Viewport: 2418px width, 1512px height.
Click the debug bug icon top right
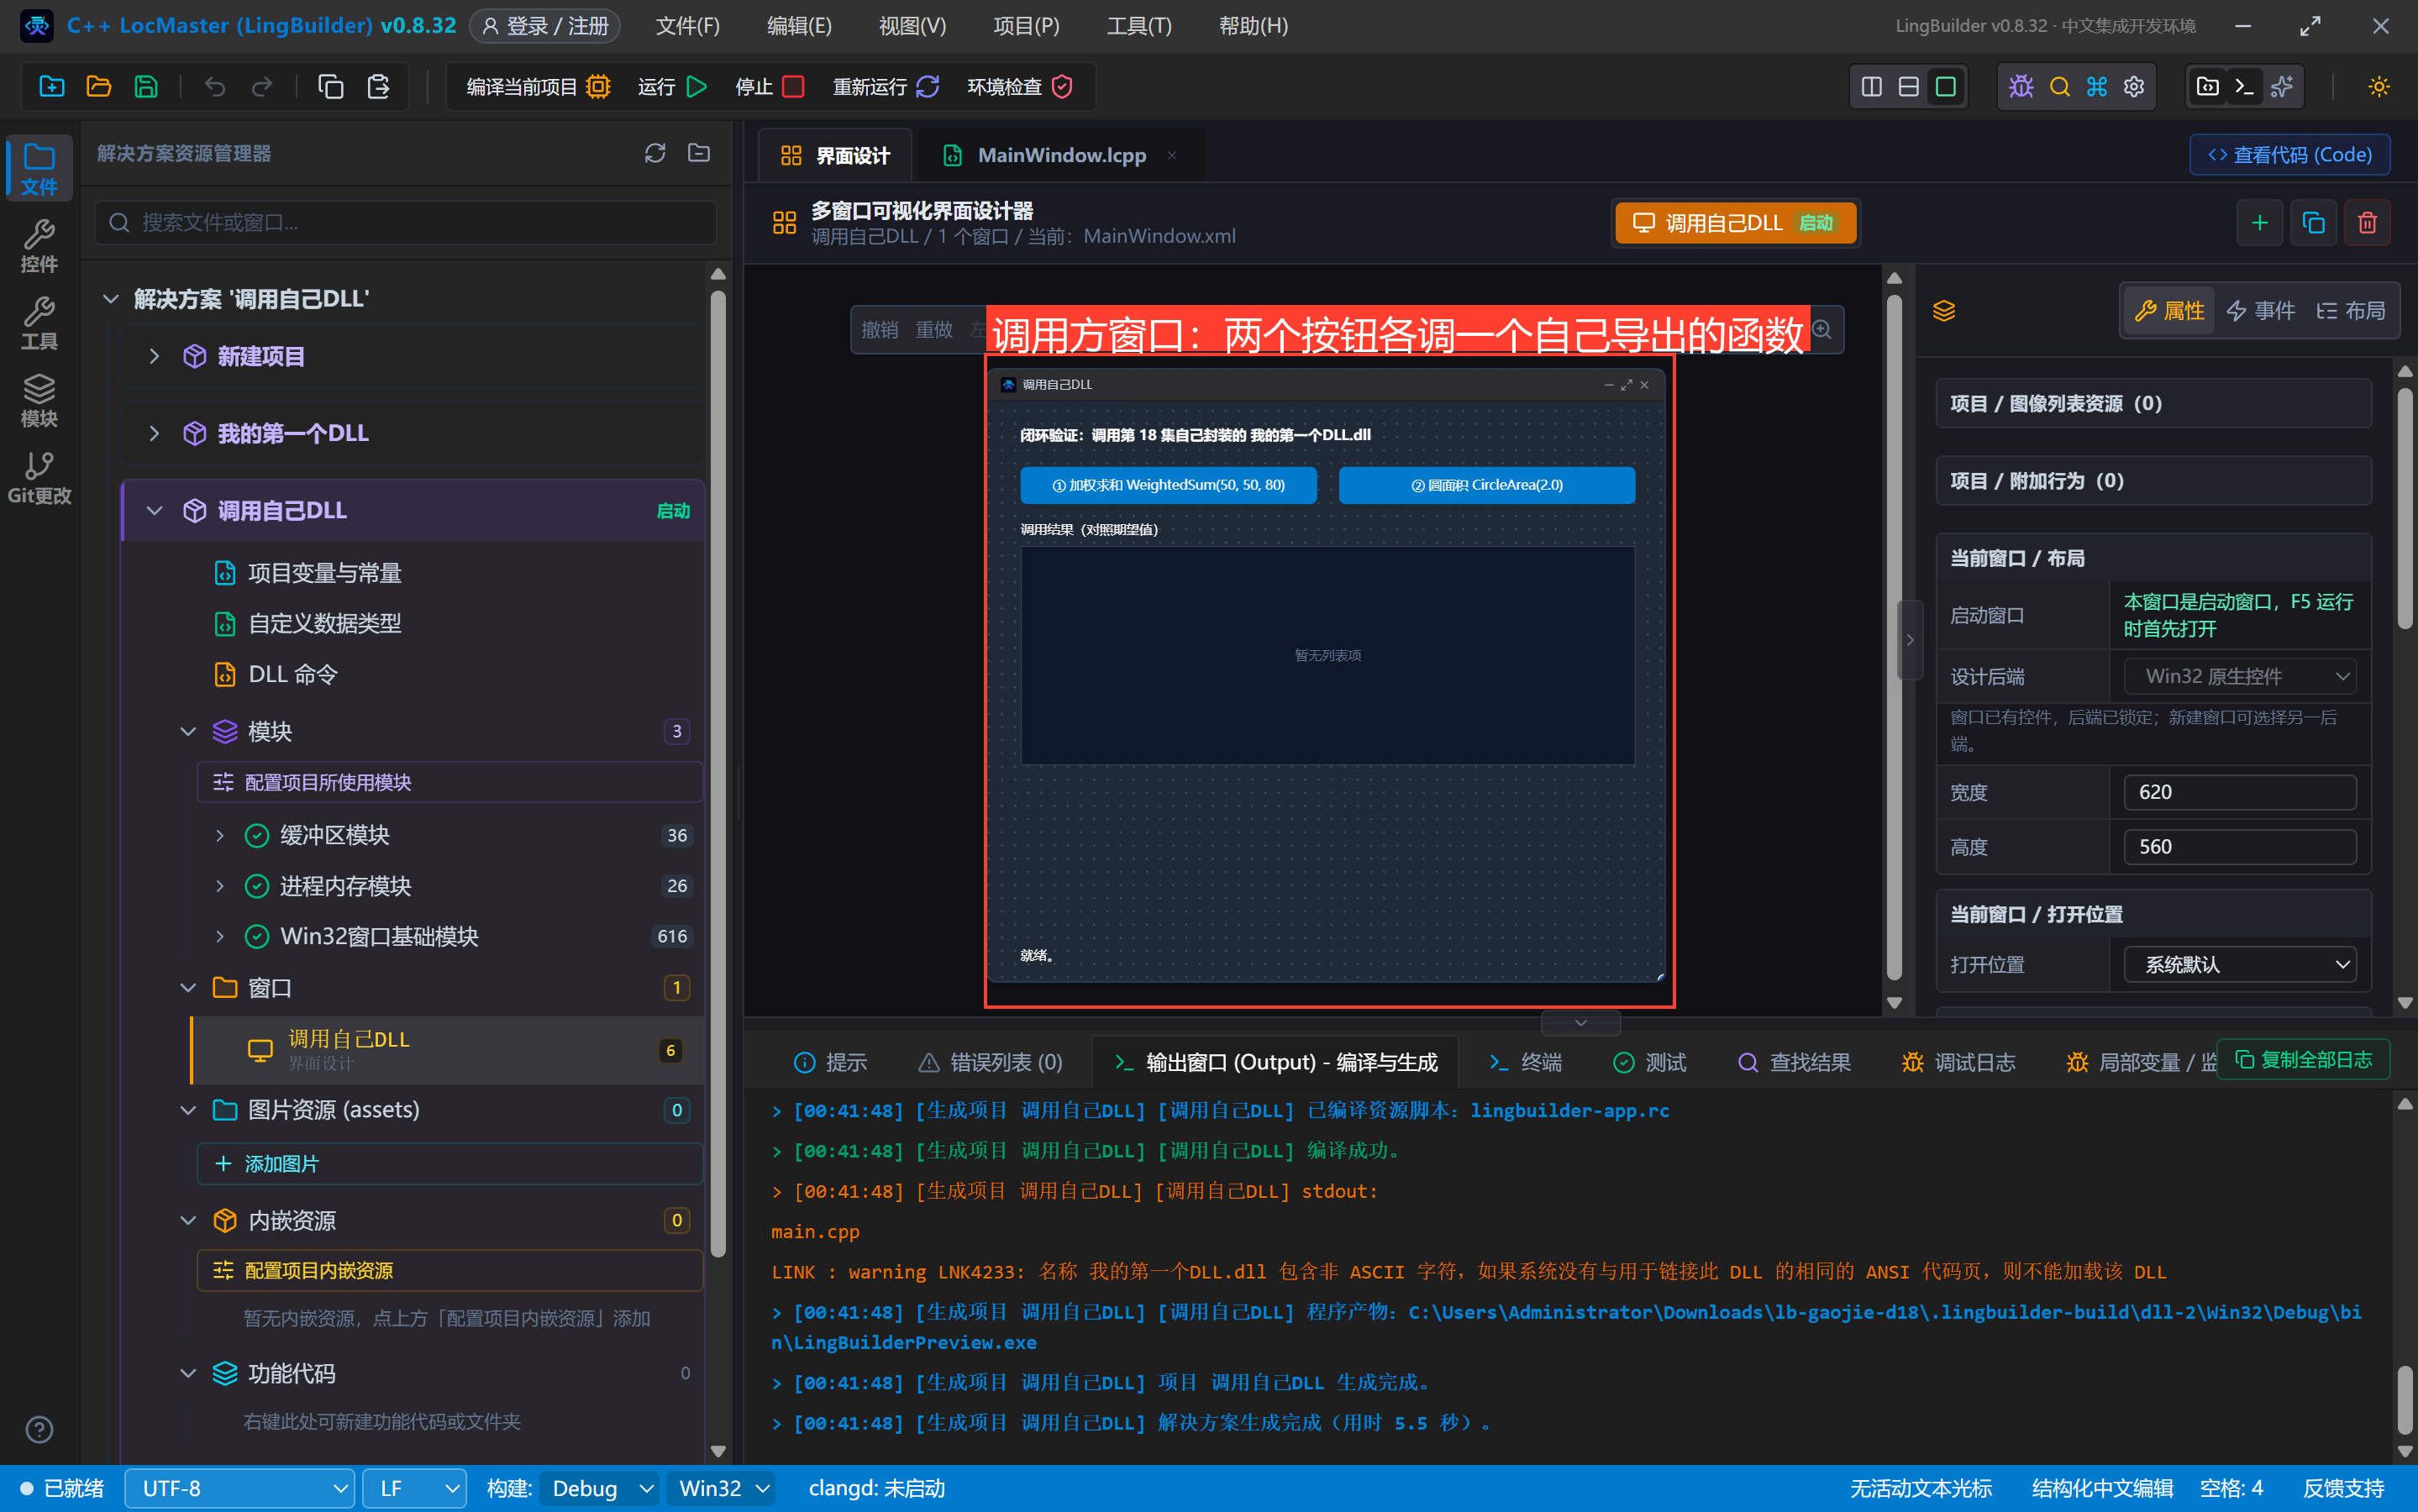tap(2021, 87)
